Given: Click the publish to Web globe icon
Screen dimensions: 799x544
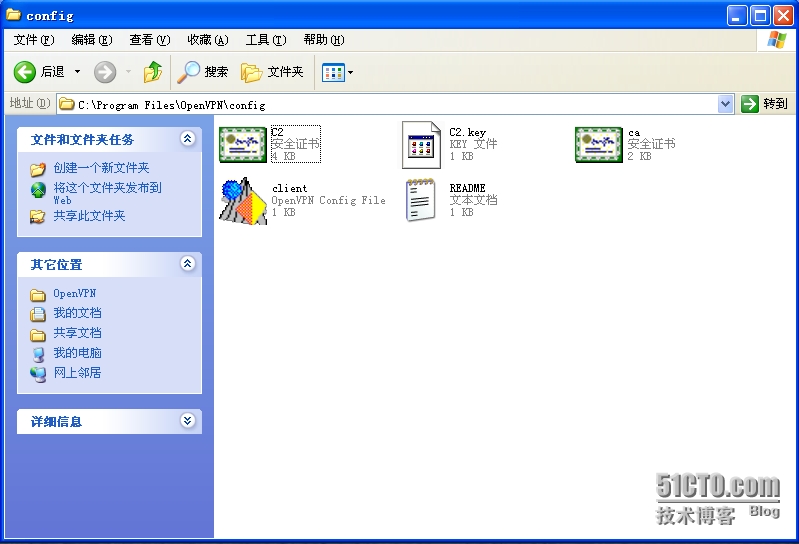Looking at the screenshot, I should point(38,191).
